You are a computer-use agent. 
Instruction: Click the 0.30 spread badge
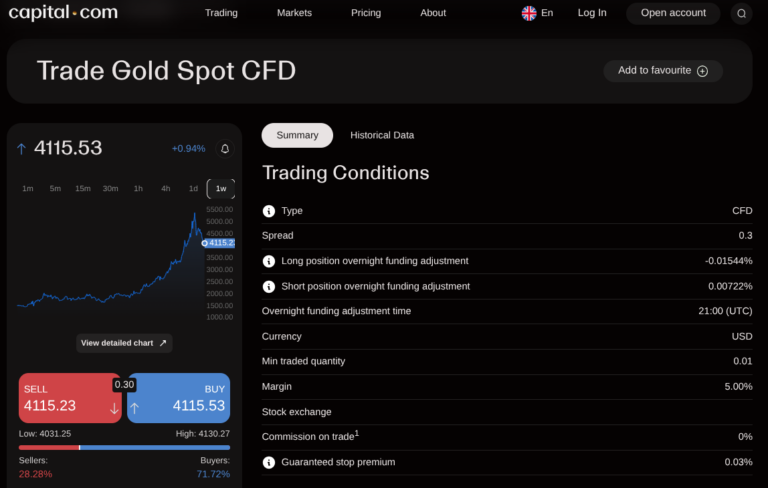coord(124,385)
